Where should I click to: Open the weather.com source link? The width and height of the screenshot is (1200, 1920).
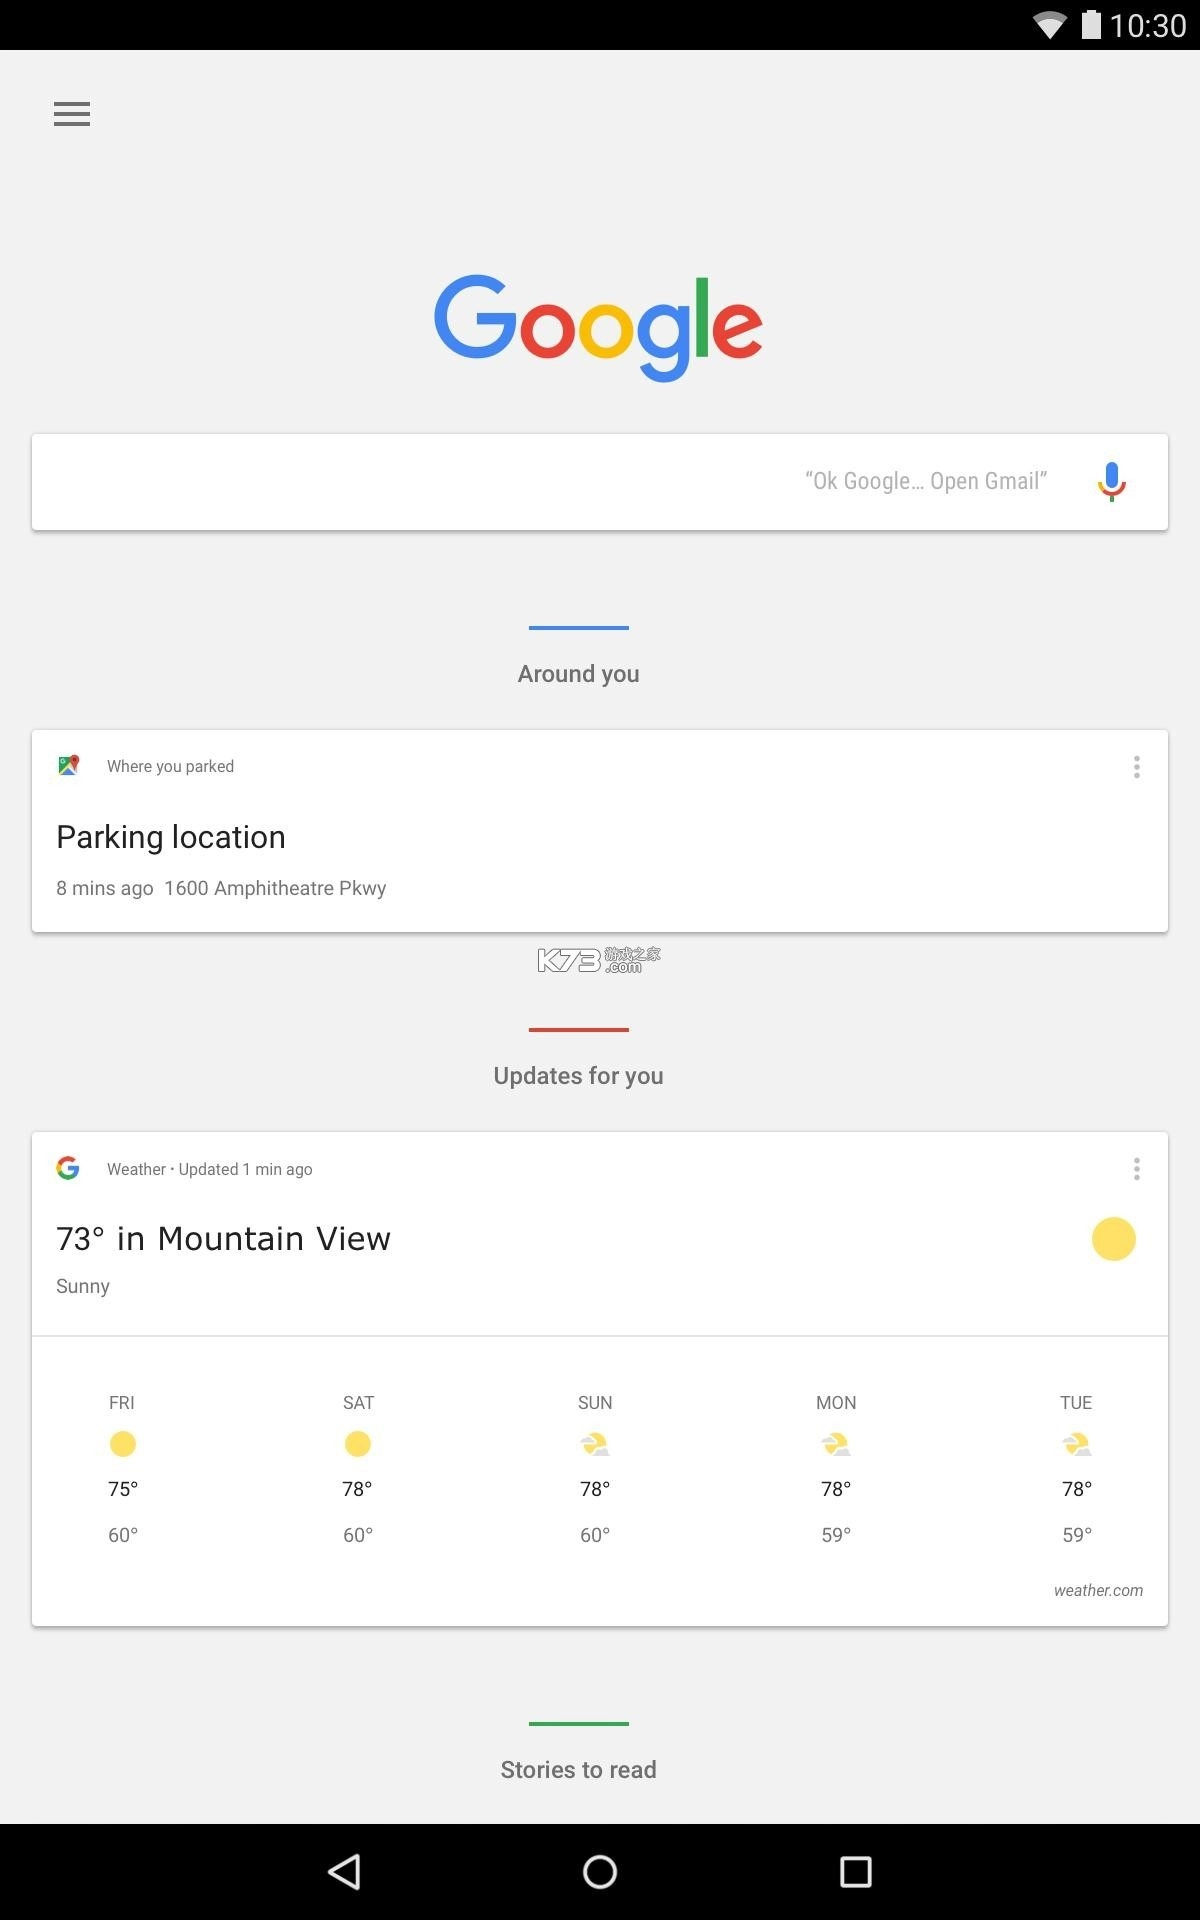coord(1097,1590)
